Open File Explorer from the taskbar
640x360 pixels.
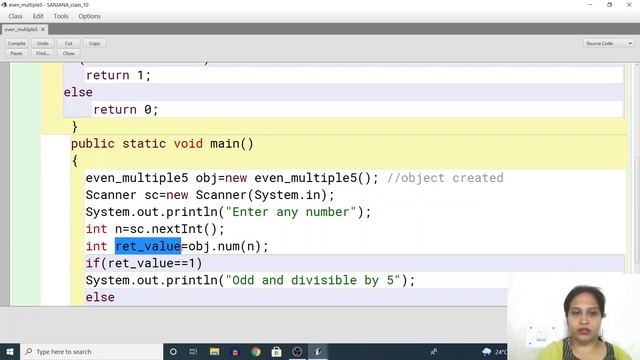coord(214,351)
